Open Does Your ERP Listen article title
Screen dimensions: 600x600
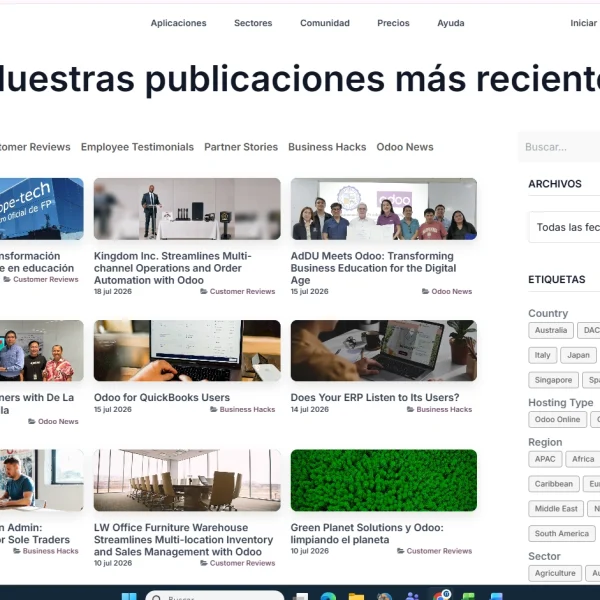[x=375, y=398]
